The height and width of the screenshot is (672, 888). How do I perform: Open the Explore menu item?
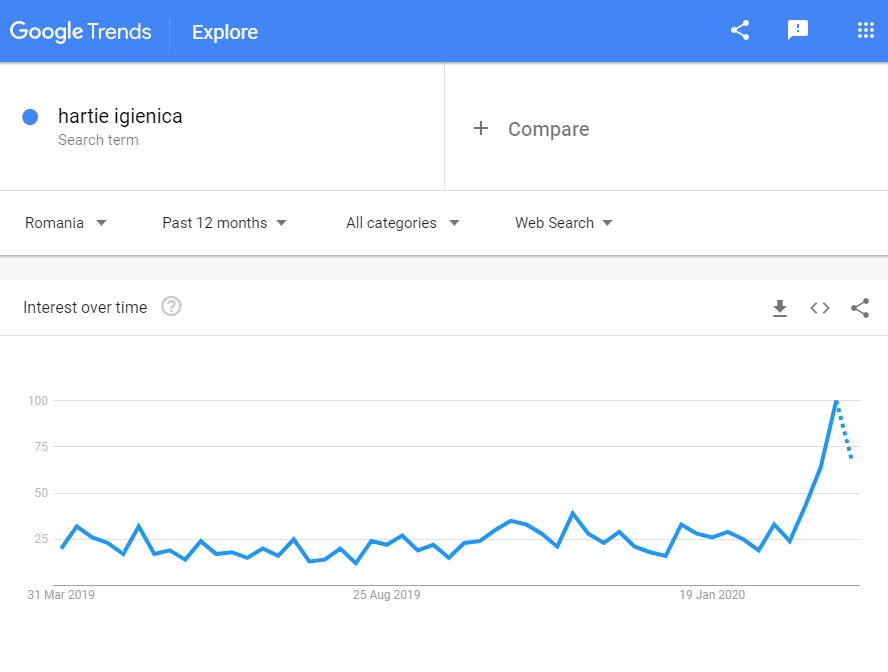(x=224, y=32)
